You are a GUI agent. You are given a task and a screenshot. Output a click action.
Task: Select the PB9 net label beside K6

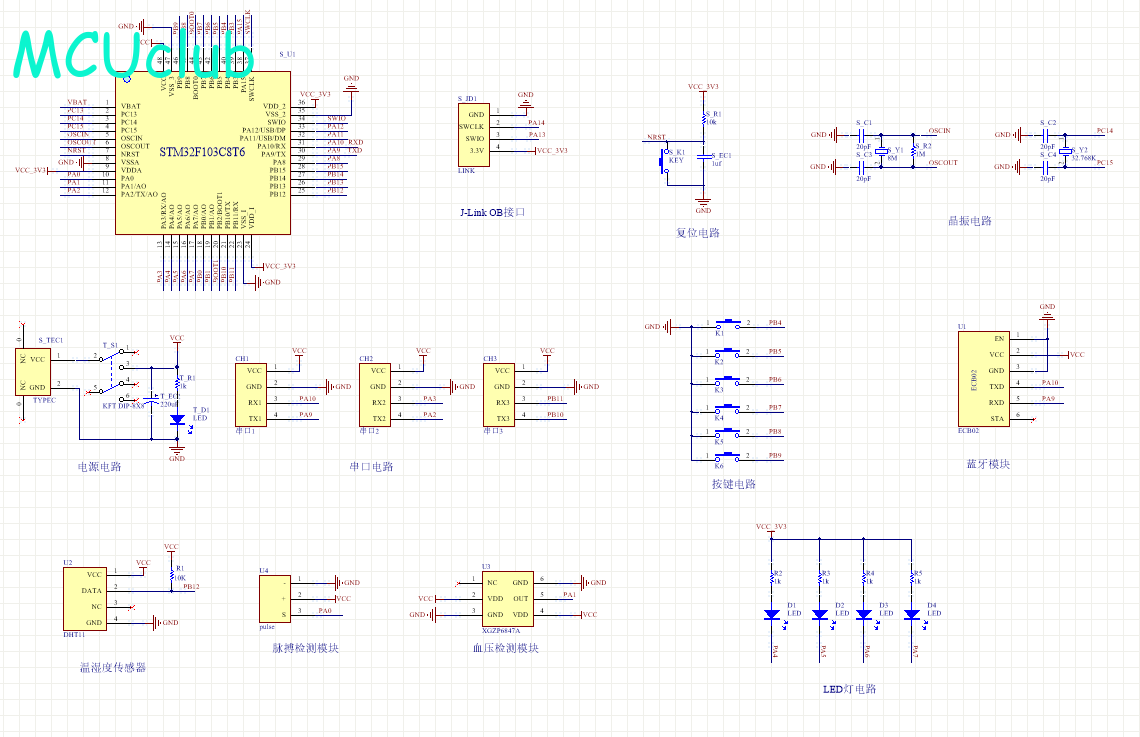click(775, 456)
